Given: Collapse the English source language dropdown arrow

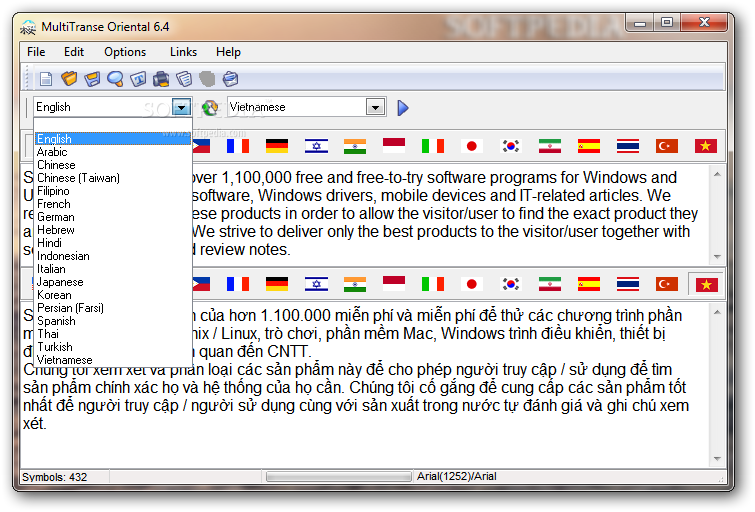Looking at the screenshot, I should 182,107.
